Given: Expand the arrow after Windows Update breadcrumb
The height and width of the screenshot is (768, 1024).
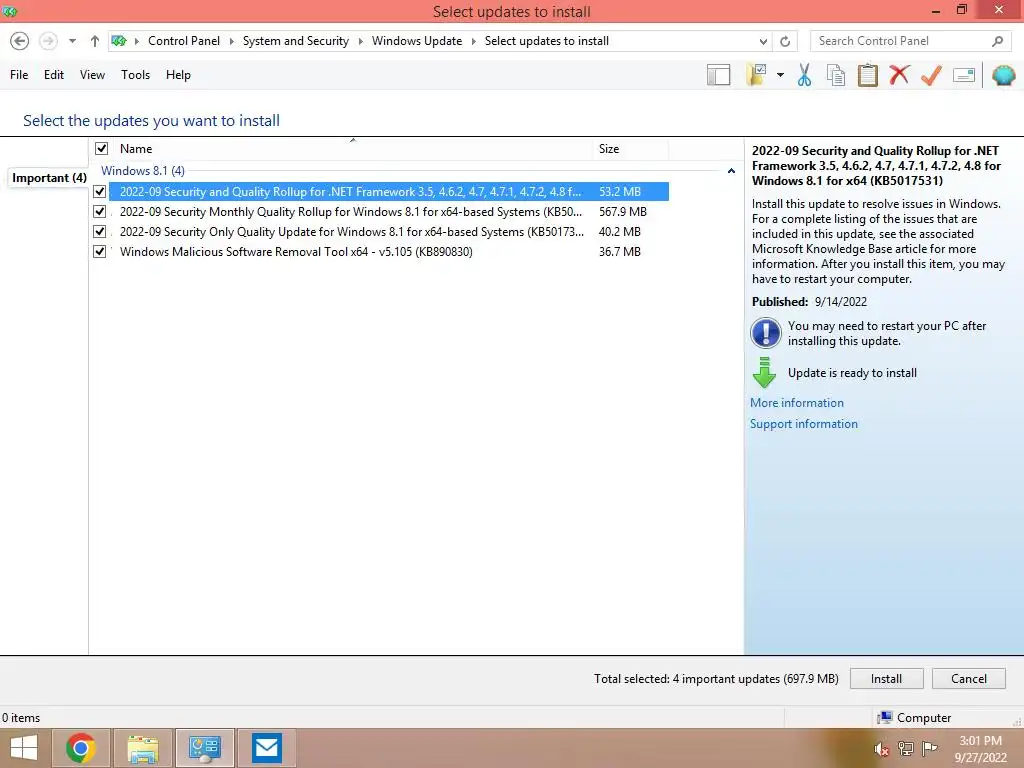Looking at the screenshot, I should [473, 41].
